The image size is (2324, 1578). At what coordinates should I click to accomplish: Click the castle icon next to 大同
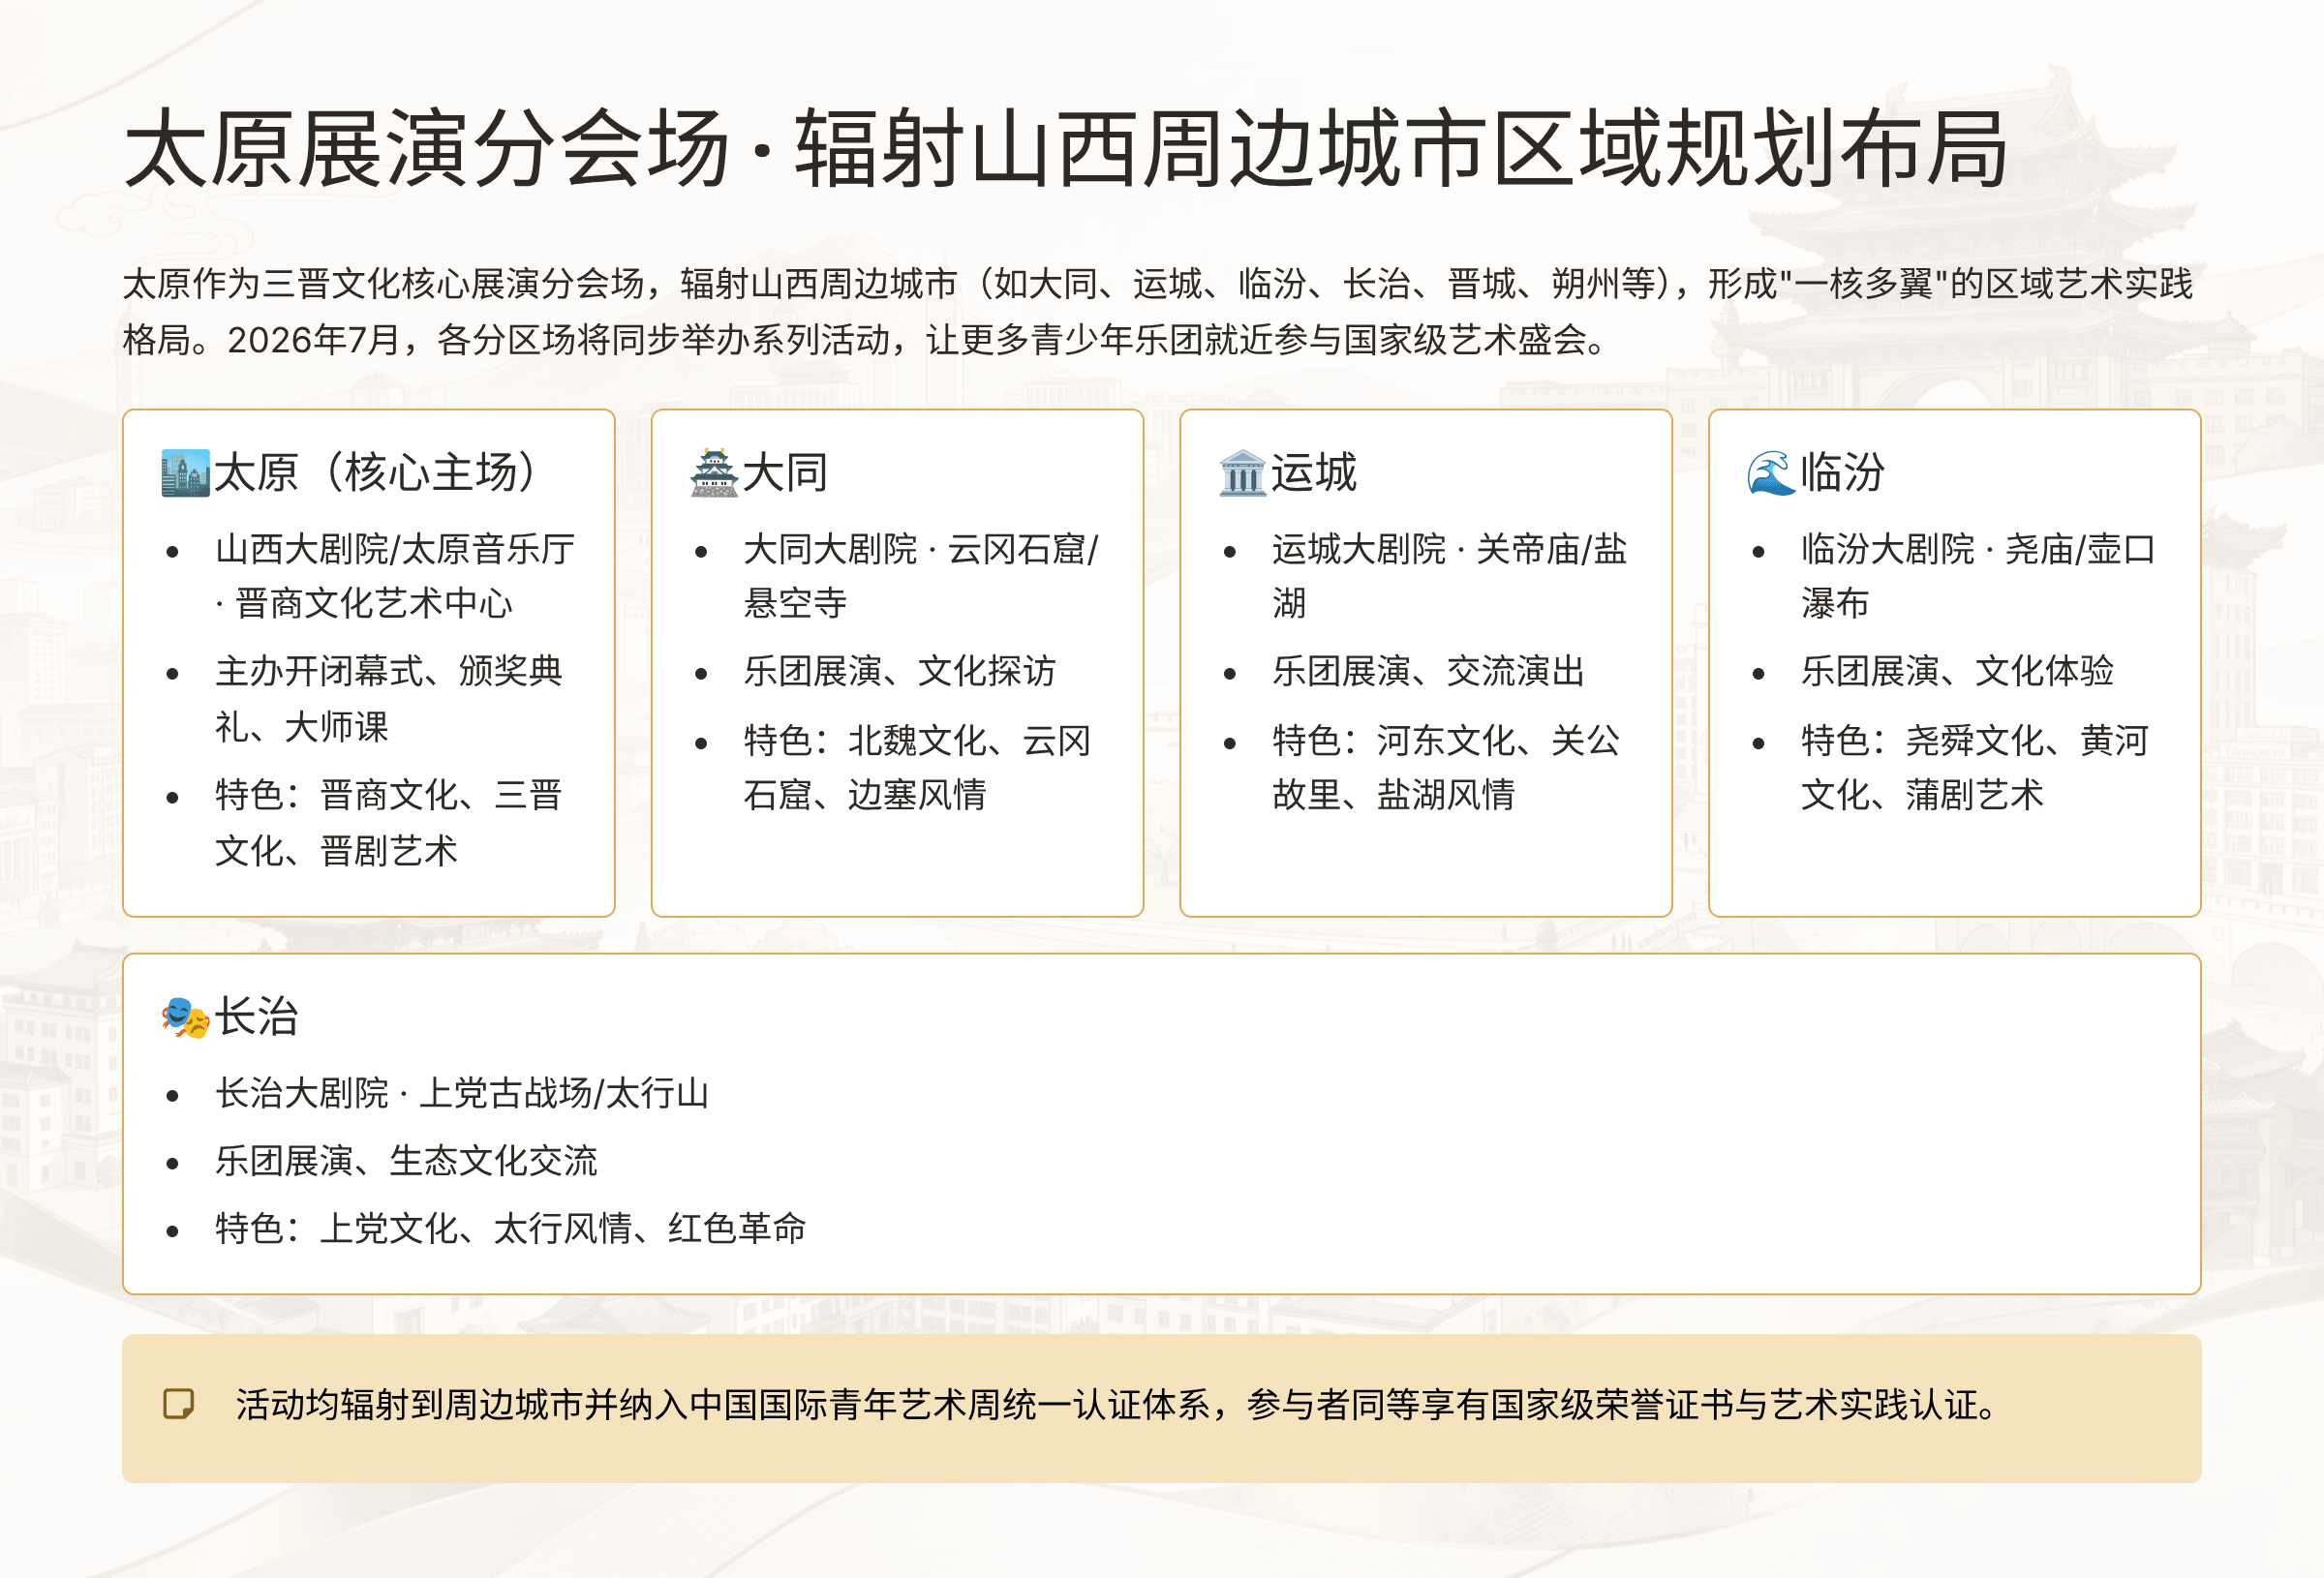click(x=714, y=473)
